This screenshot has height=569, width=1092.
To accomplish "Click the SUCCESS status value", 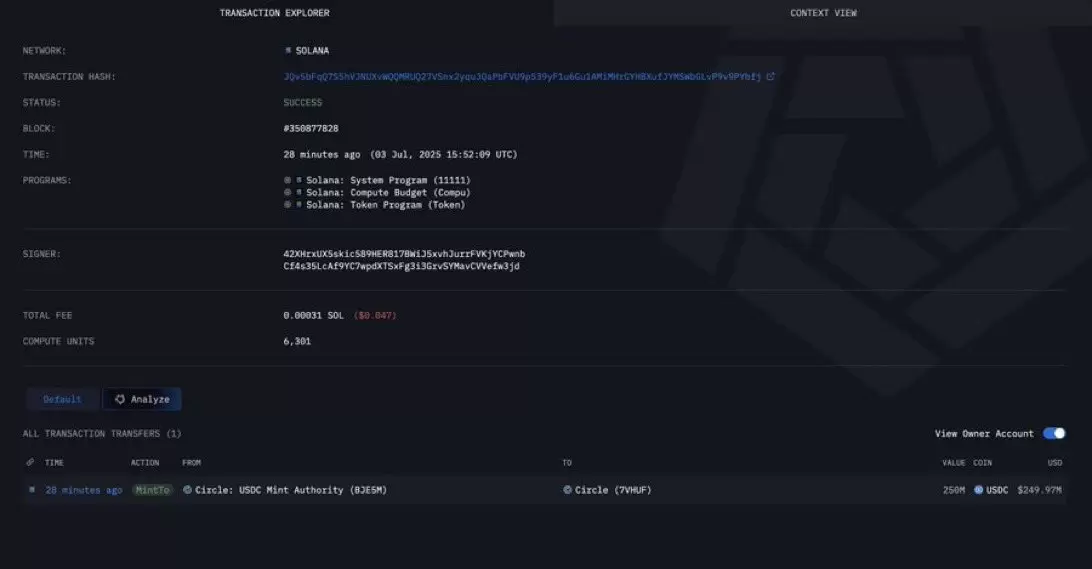I will pos(302,102).
